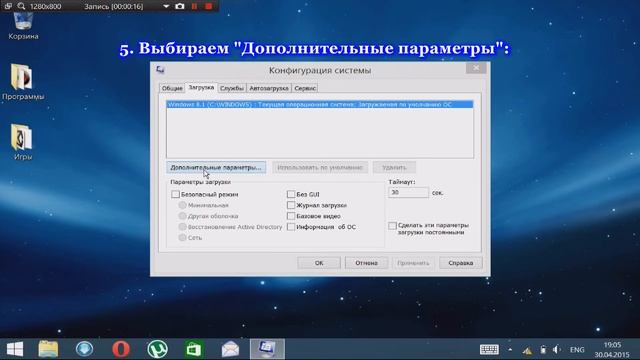
Task: Check the Без GUI checkbox
Action: click(x=291, y=194)
